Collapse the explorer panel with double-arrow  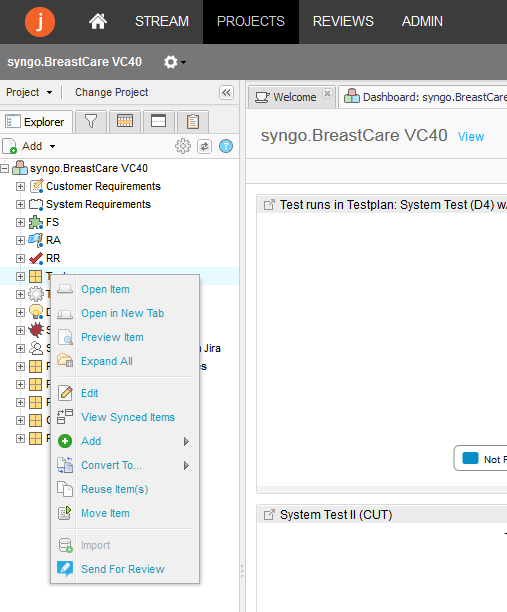click(226, 93)
